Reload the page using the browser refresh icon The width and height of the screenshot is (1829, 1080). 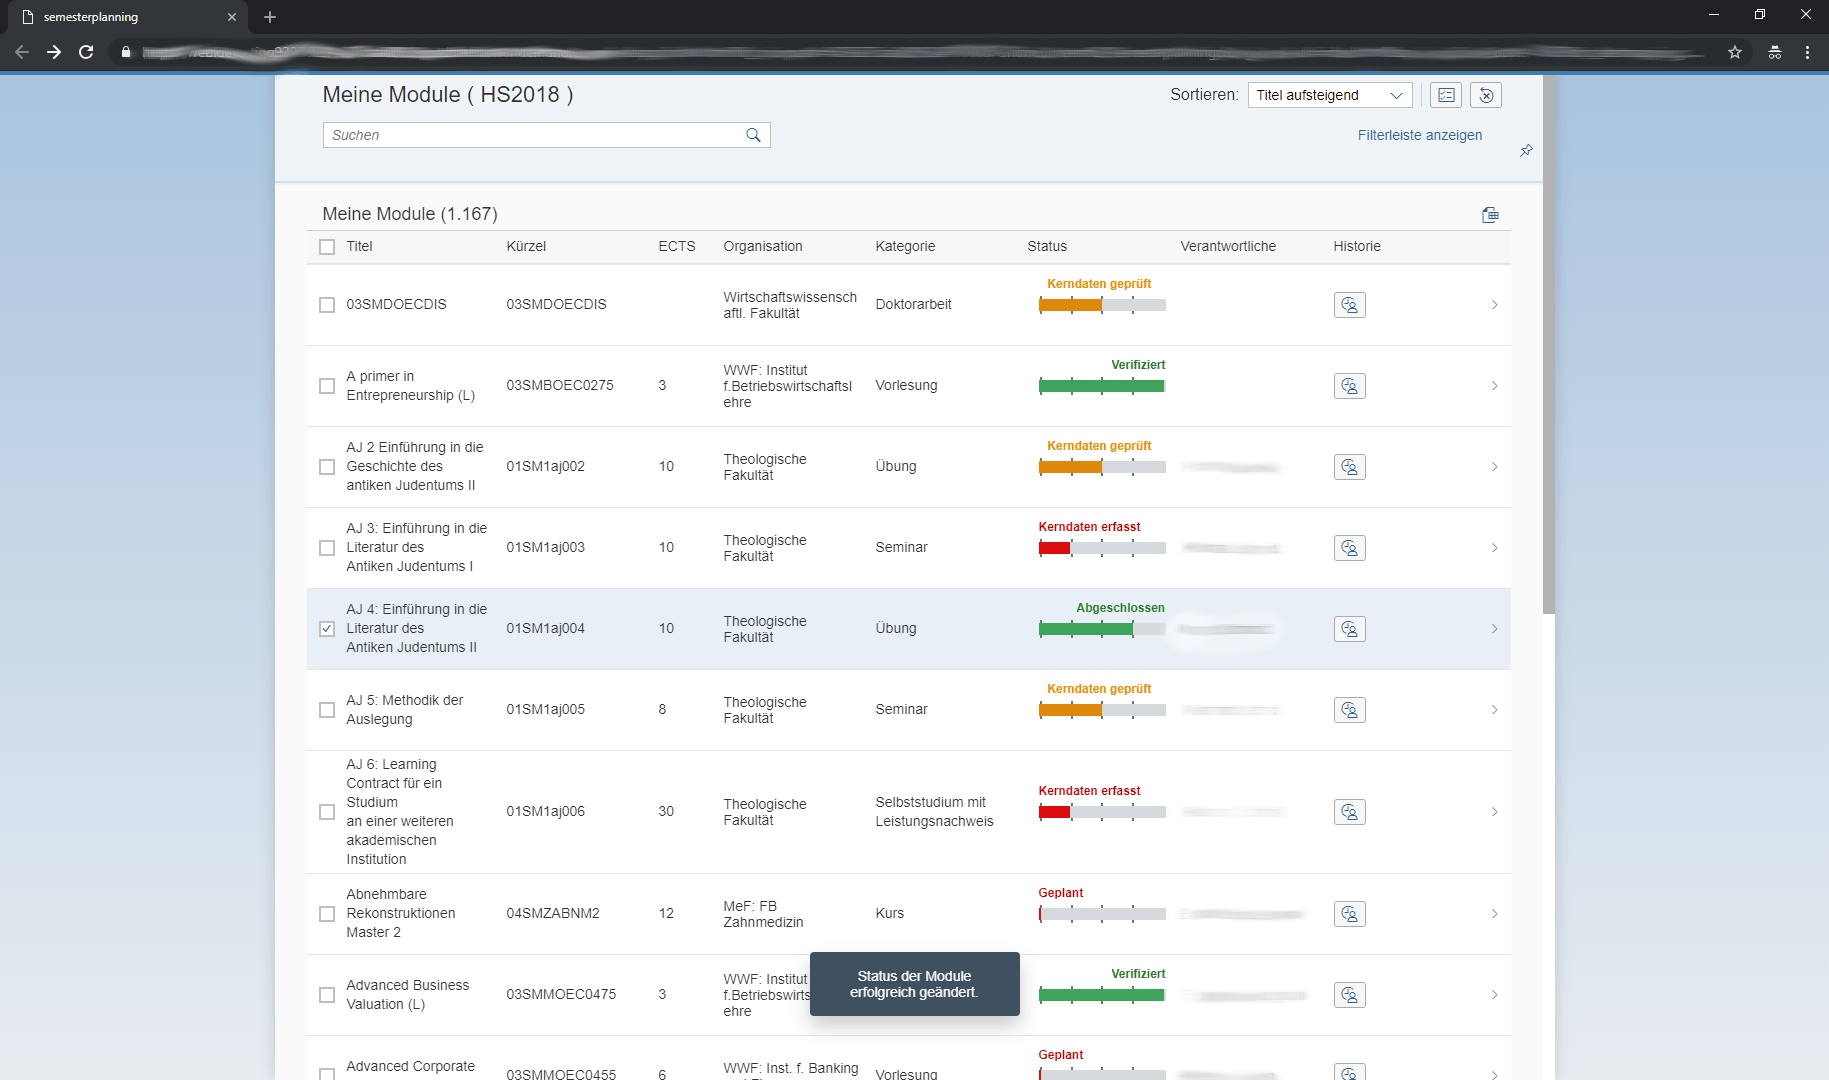86,52
